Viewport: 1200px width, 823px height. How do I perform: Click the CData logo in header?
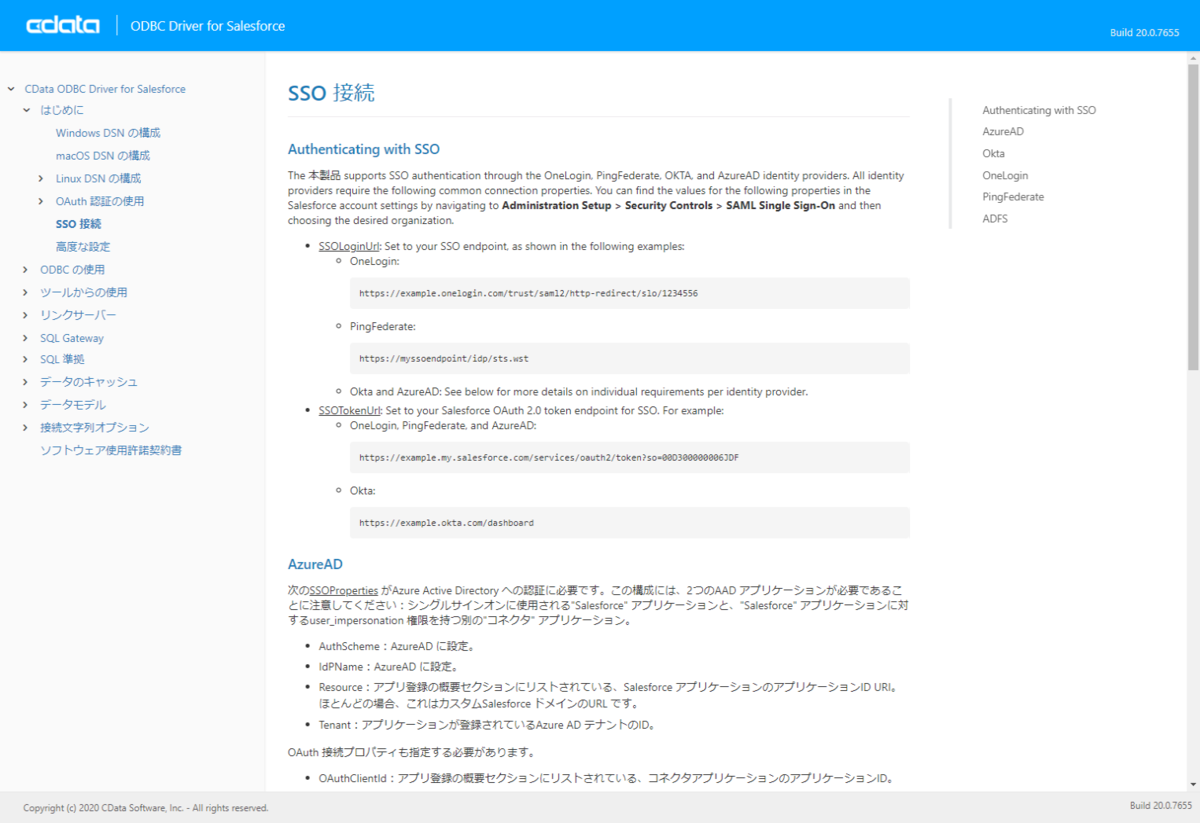[63, 25]
